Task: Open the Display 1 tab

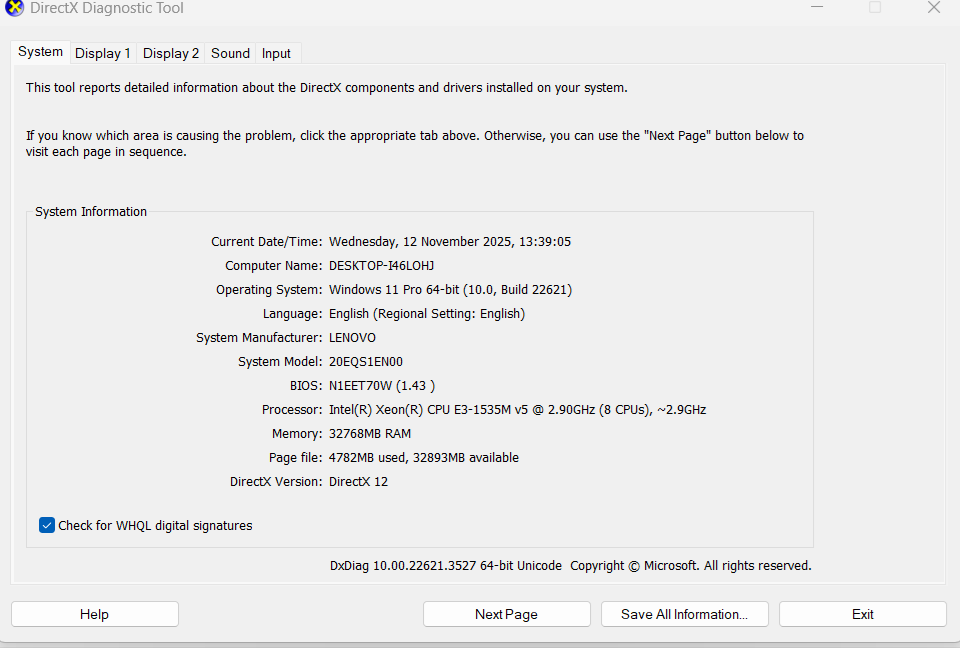Action: tap(102, 53)
